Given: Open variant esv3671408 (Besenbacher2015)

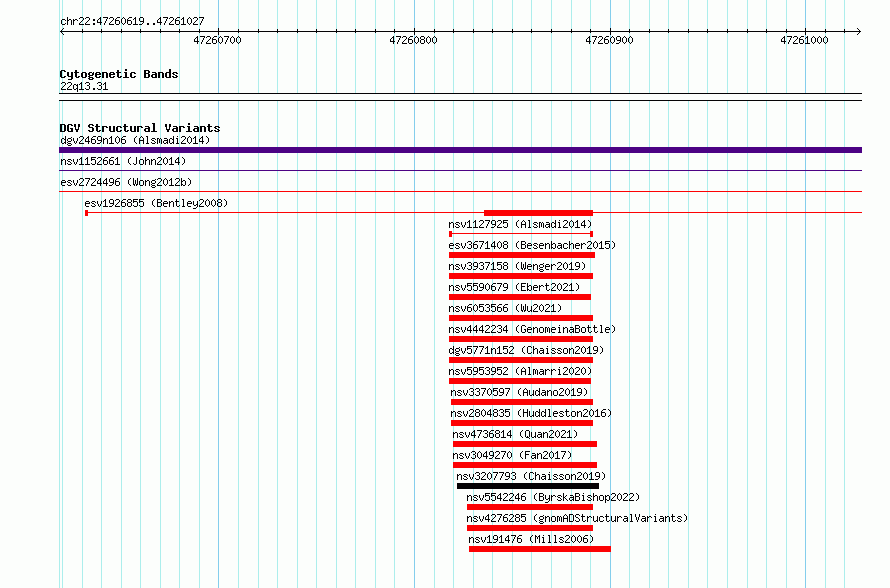Looking at the screenshot, I should click(532, 245).
